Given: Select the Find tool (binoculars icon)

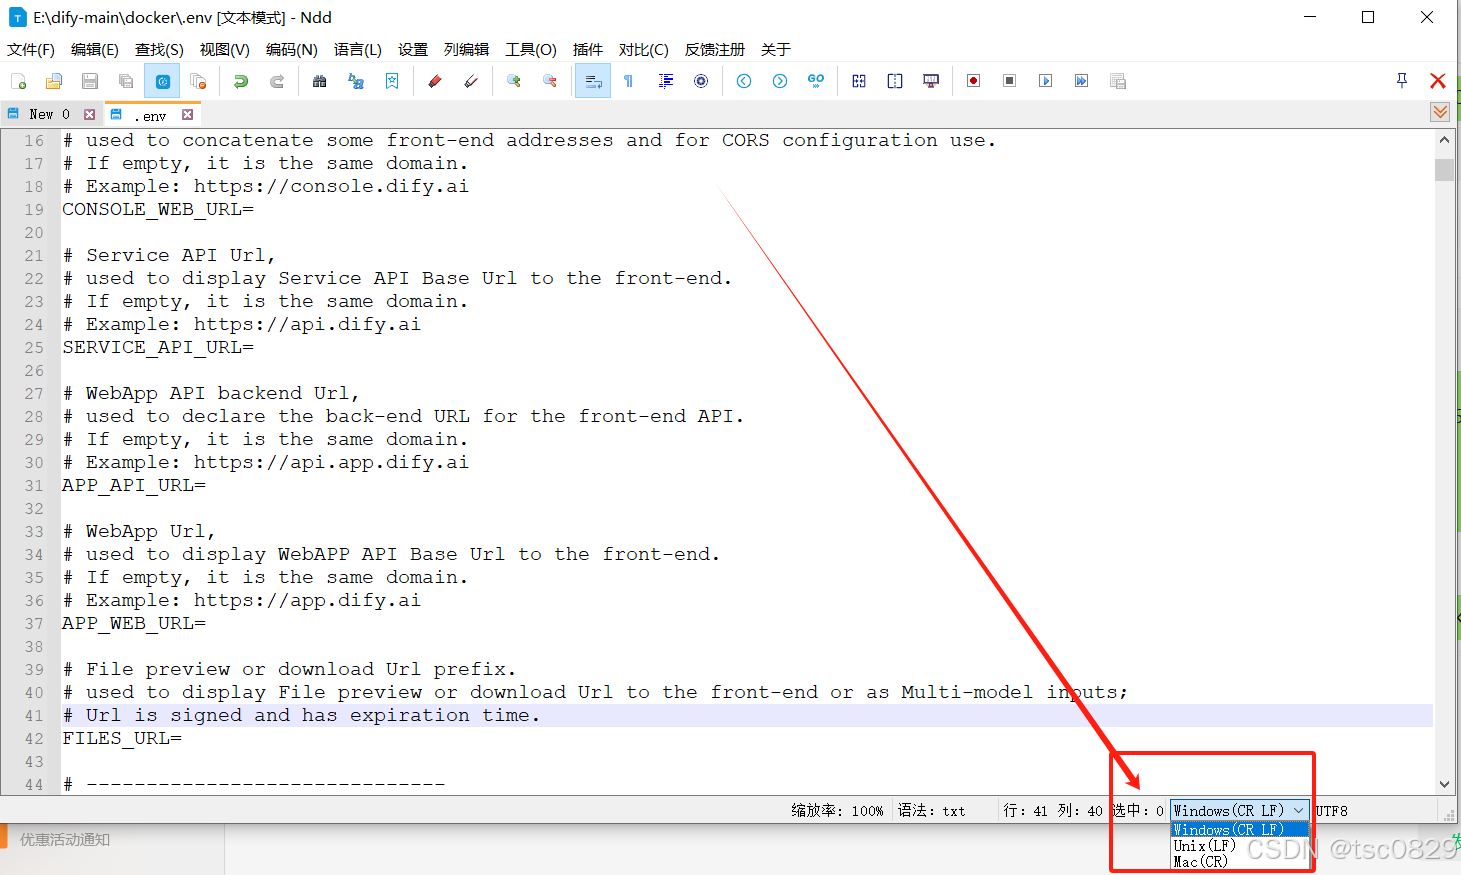Looking at the screenshot, I should click(319, 81).
